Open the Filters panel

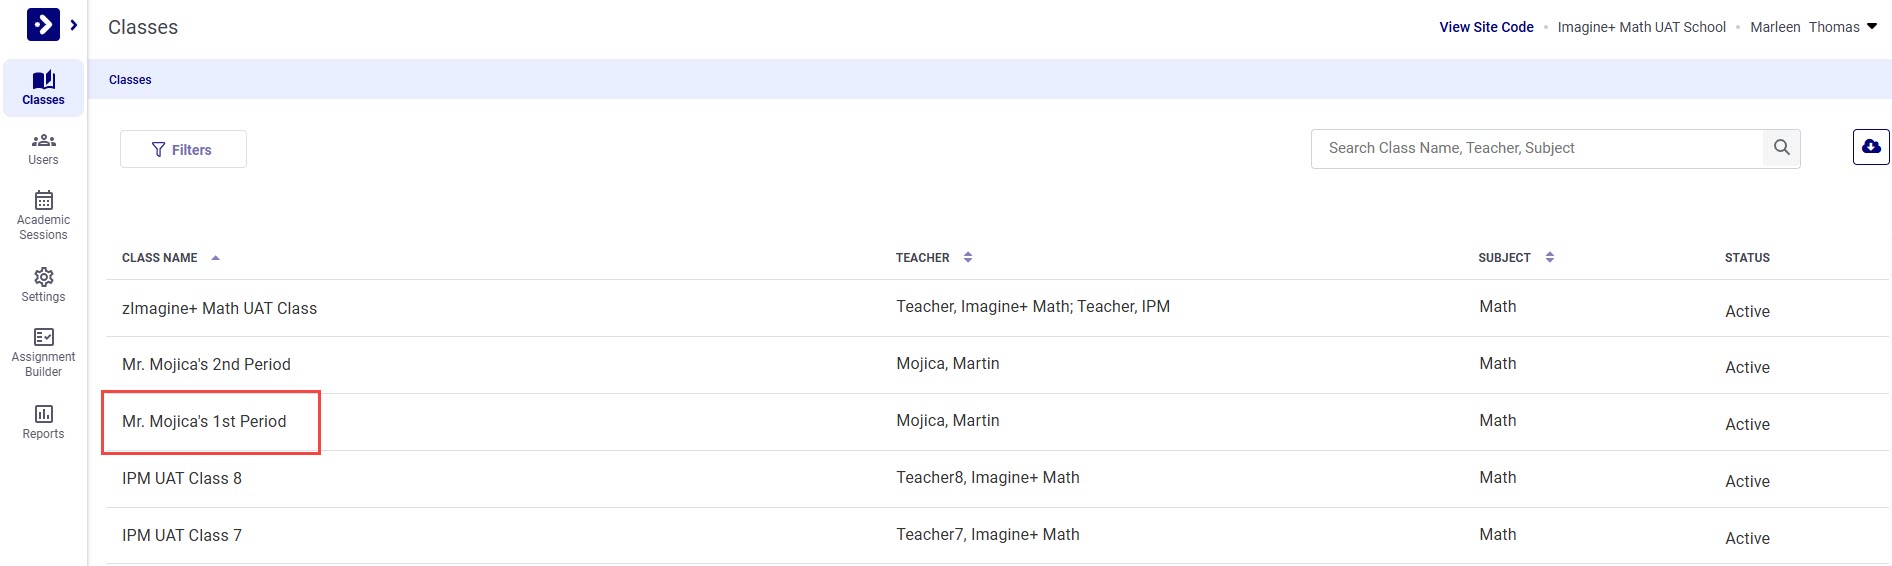coord(183,150)
